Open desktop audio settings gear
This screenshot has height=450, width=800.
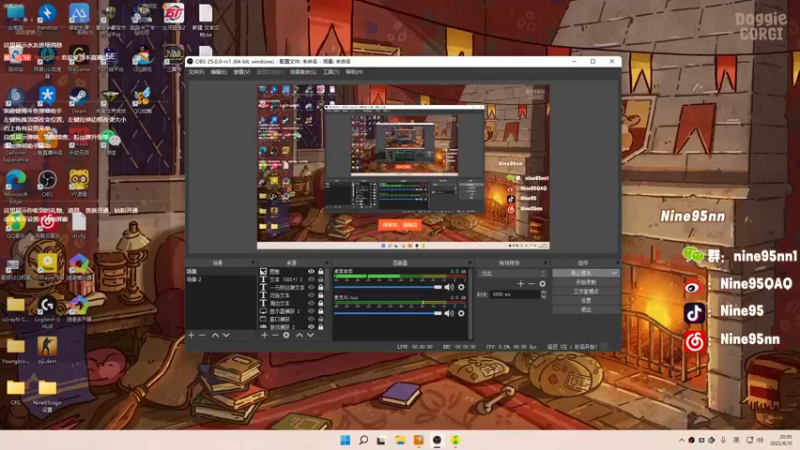point(461,287)
